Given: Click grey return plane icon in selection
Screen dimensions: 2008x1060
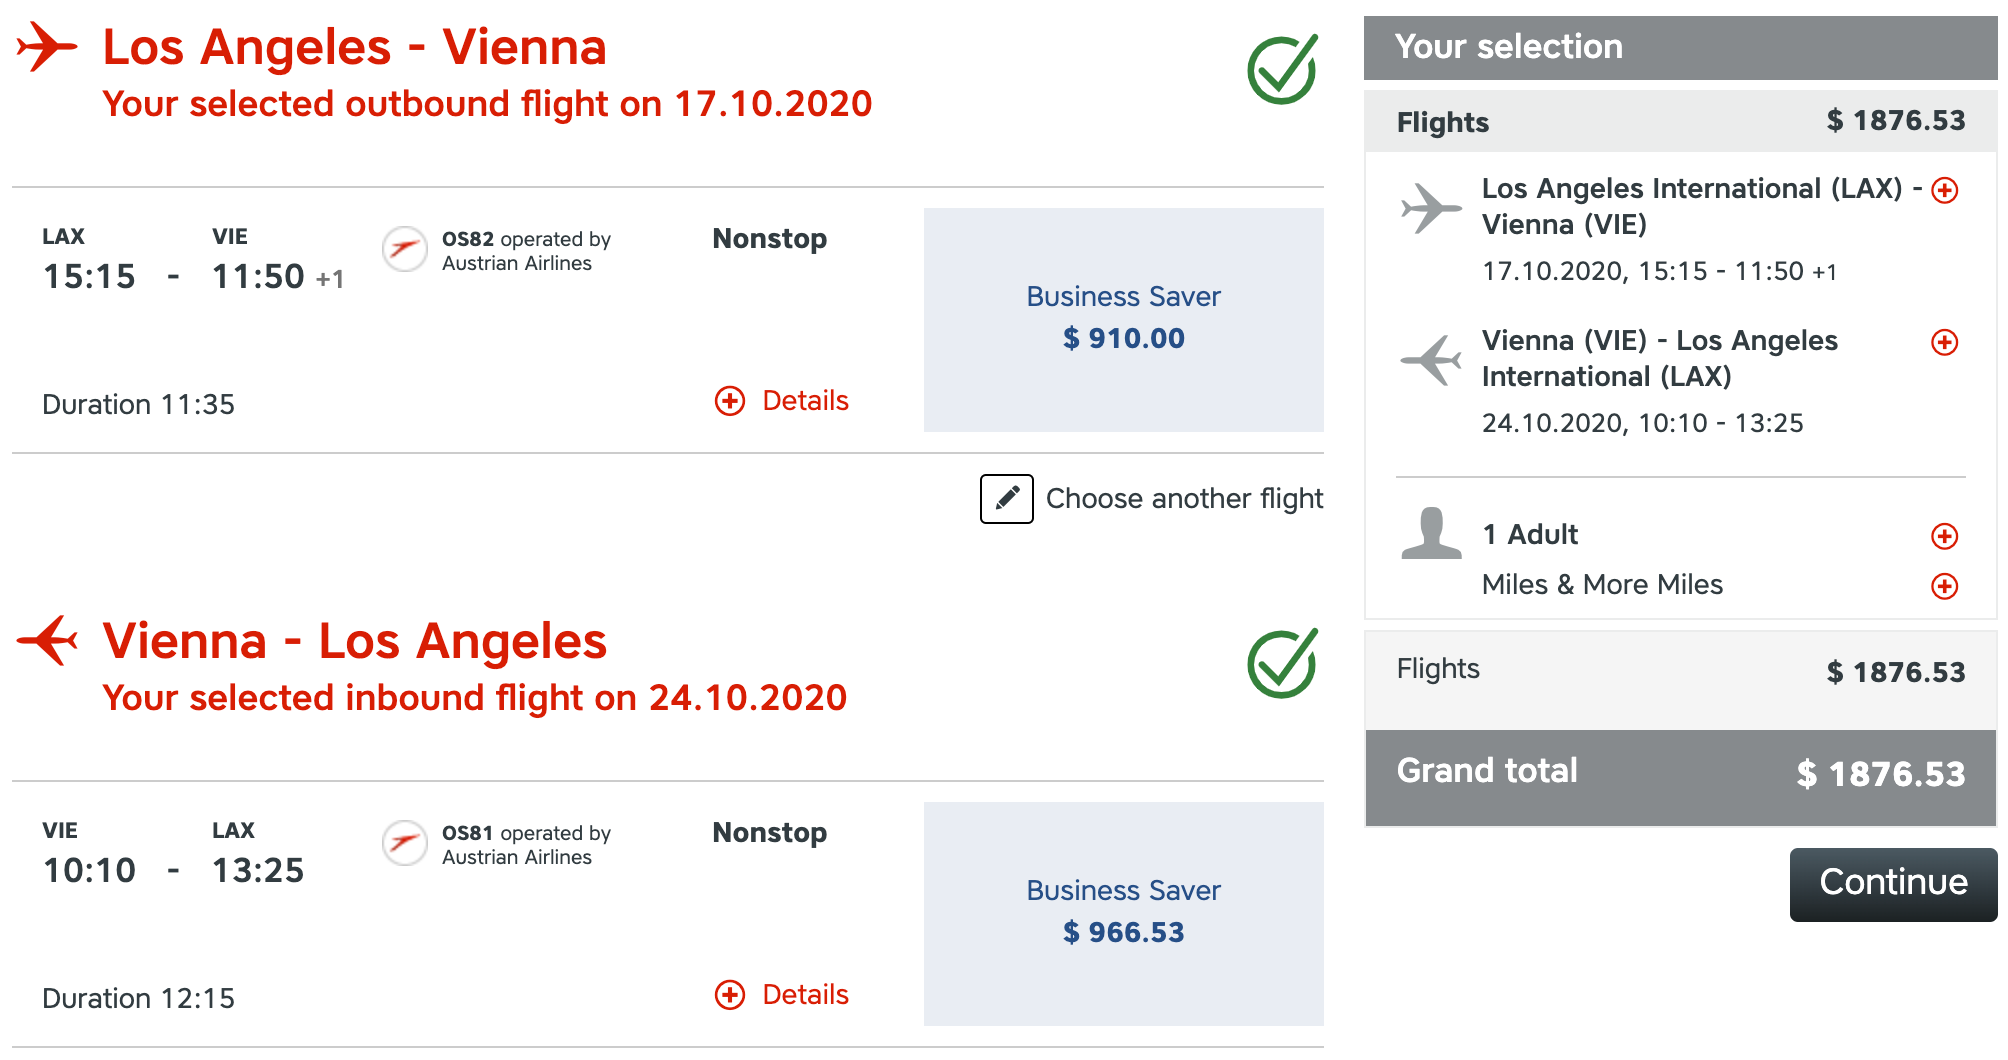Looking at the screenshot, I should (1431, 359).
